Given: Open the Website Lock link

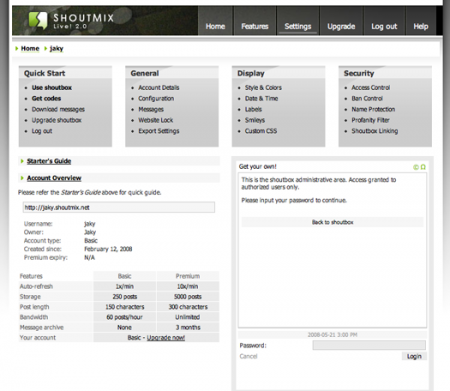Looking at the screenshot, I should click(156, 120).
